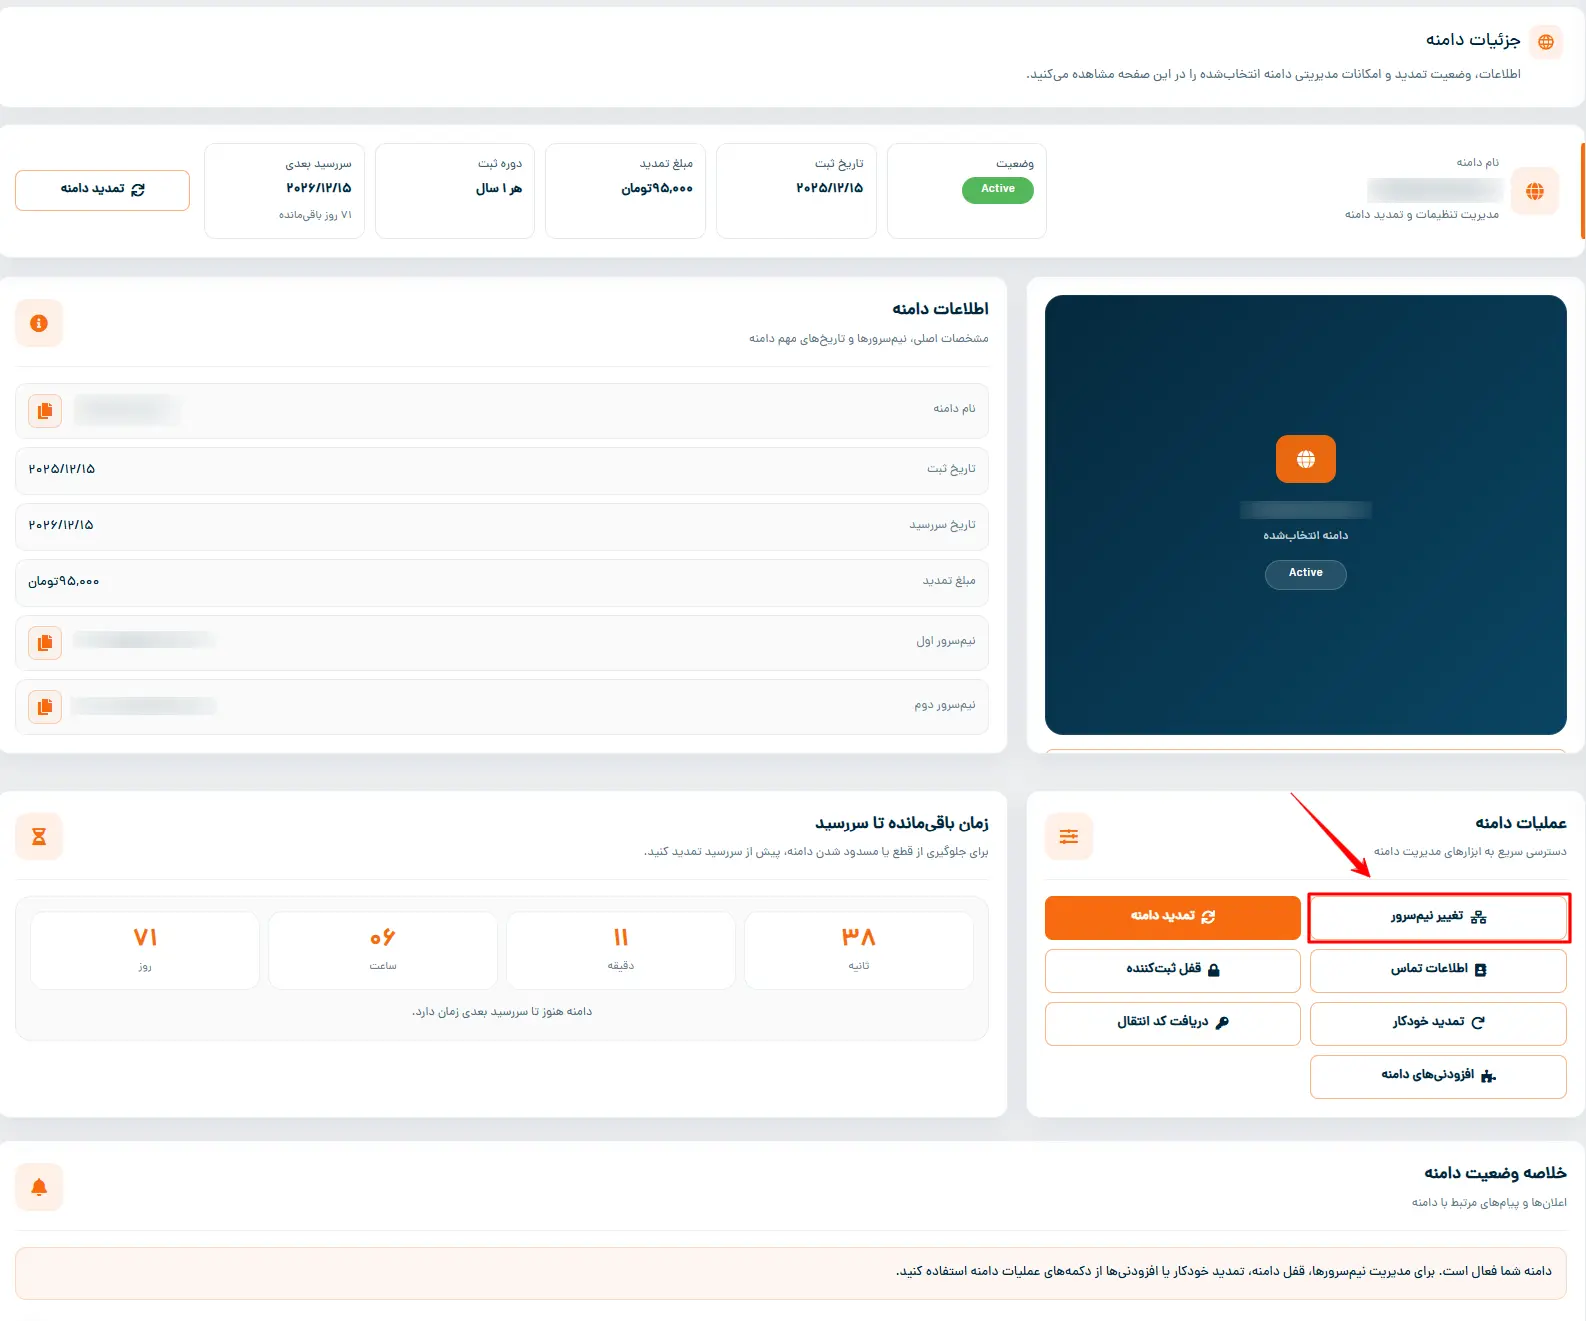
Task: Open the 'اطلاعات تماس' contact information
Action: [x=1438, y=970]
